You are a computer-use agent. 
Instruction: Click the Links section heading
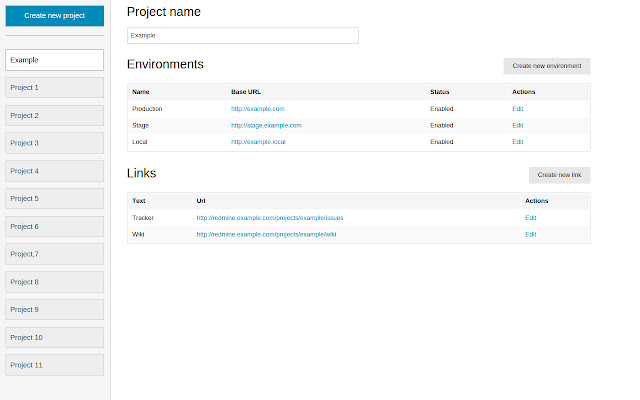tap(142, 173)
